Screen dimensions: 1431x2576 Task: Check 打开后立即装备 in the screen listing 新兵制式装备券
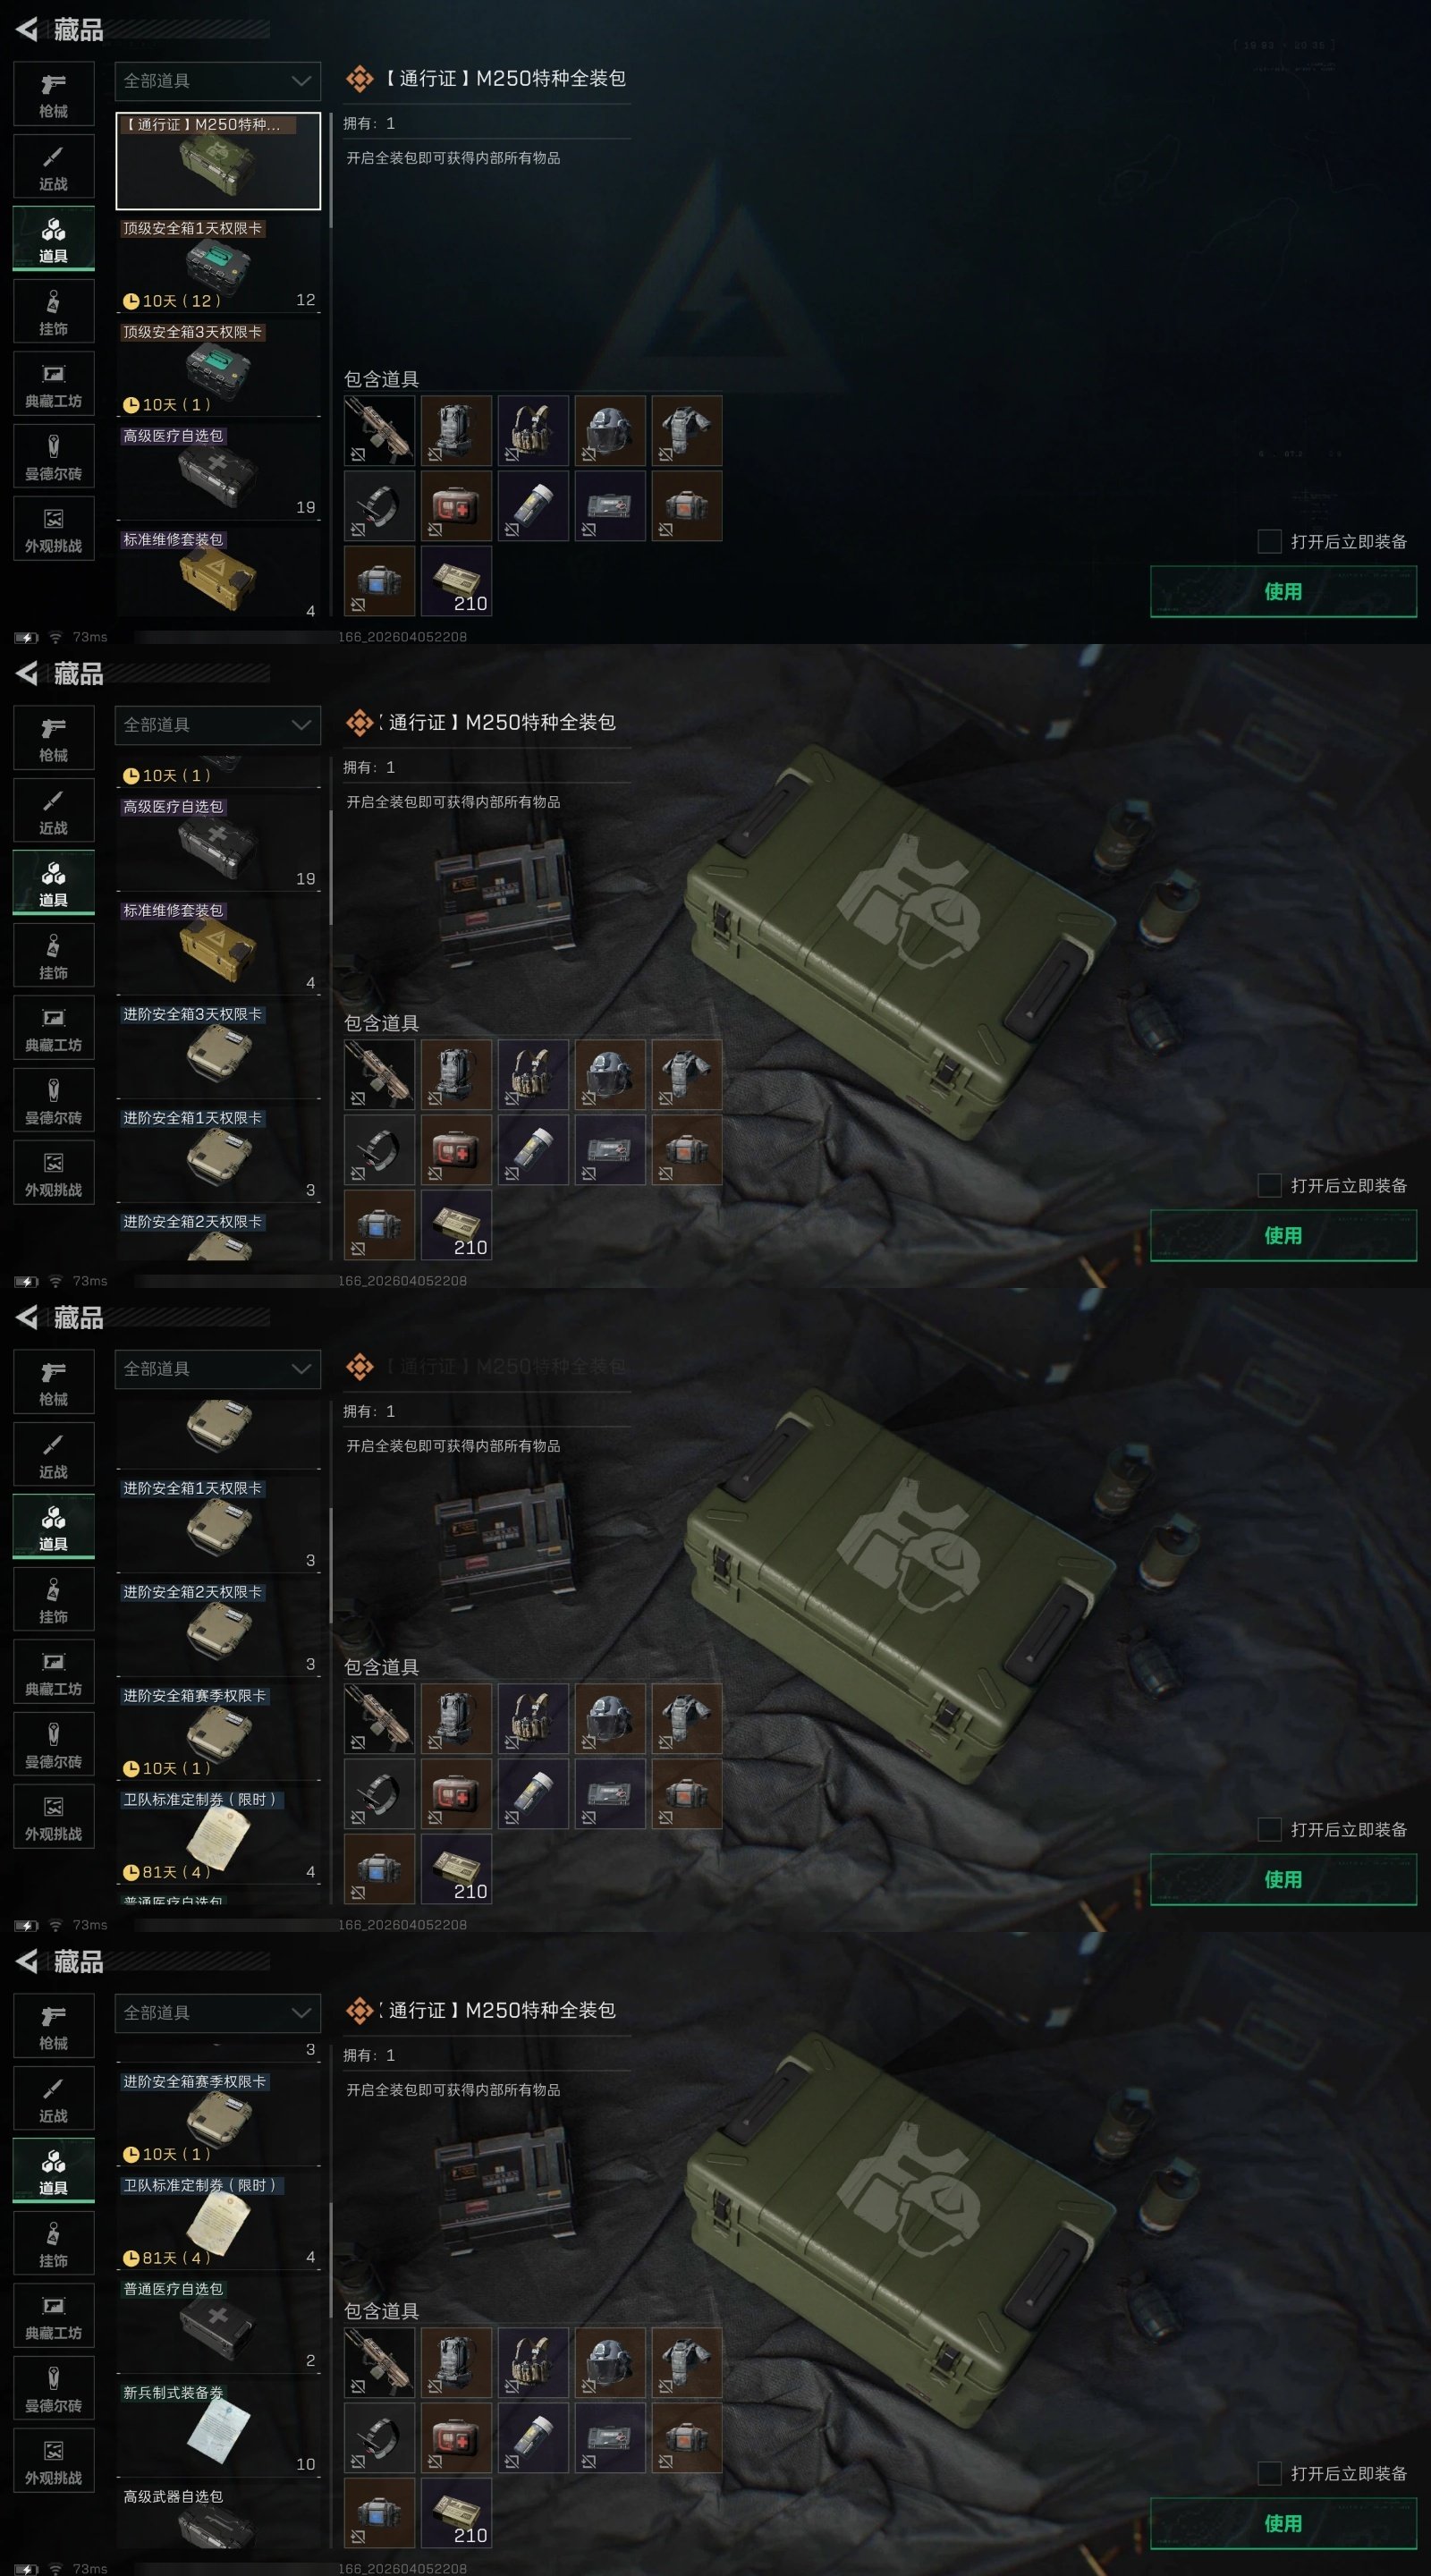coord(1269,2473)
